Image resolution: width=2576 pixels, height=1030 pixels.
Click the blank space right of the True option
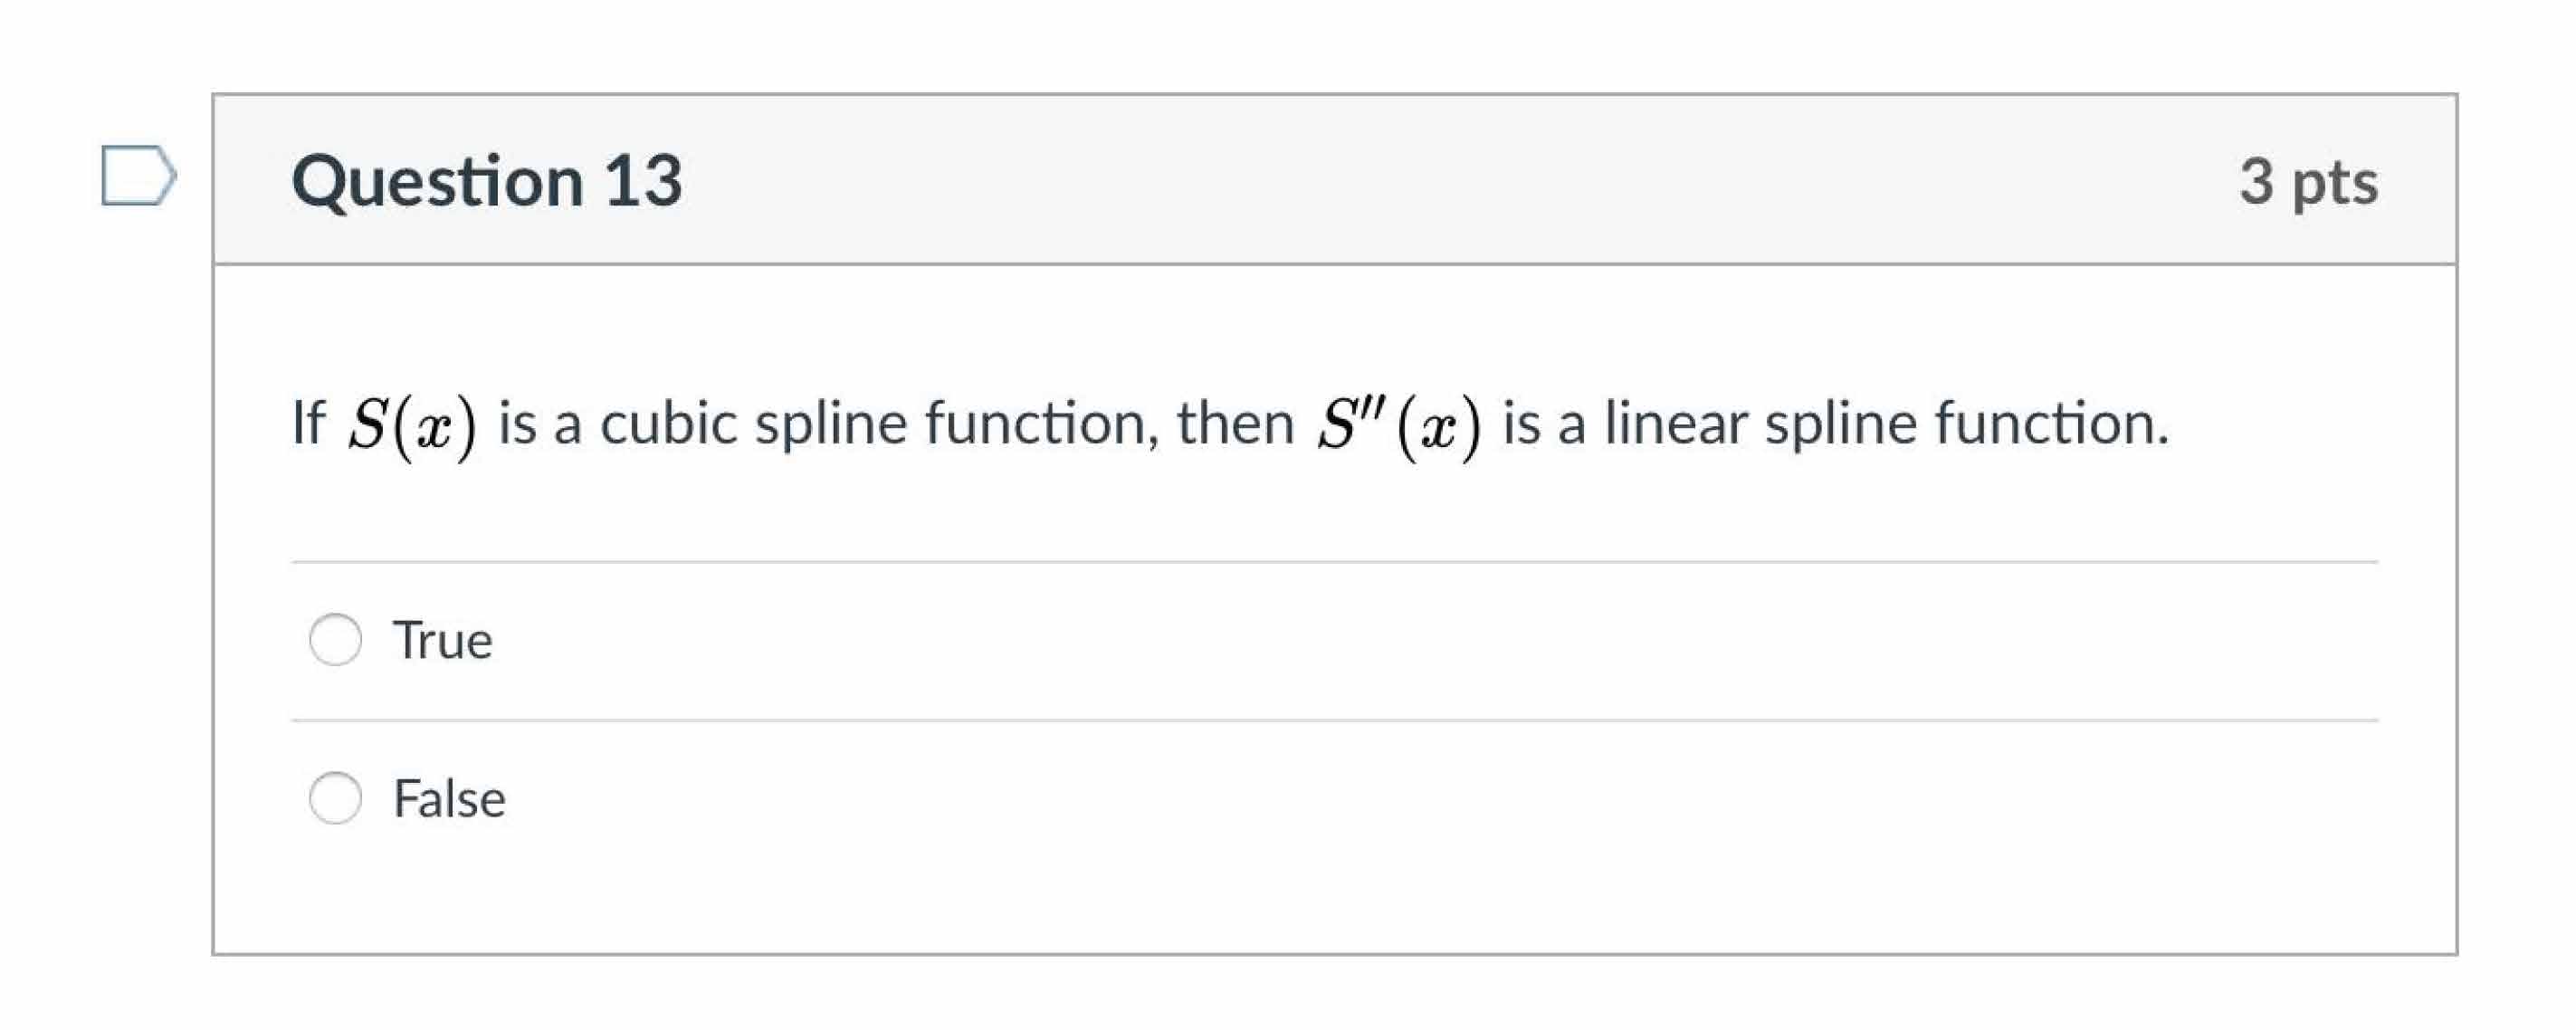click(1400, 640)
